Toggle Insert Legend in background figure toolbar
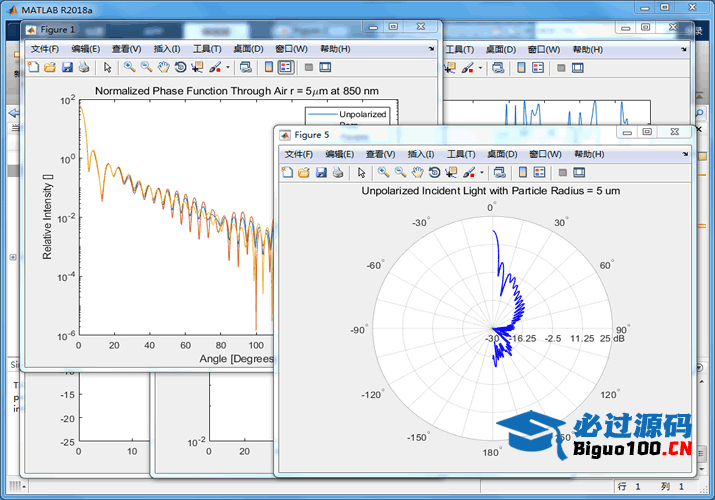 538,68
